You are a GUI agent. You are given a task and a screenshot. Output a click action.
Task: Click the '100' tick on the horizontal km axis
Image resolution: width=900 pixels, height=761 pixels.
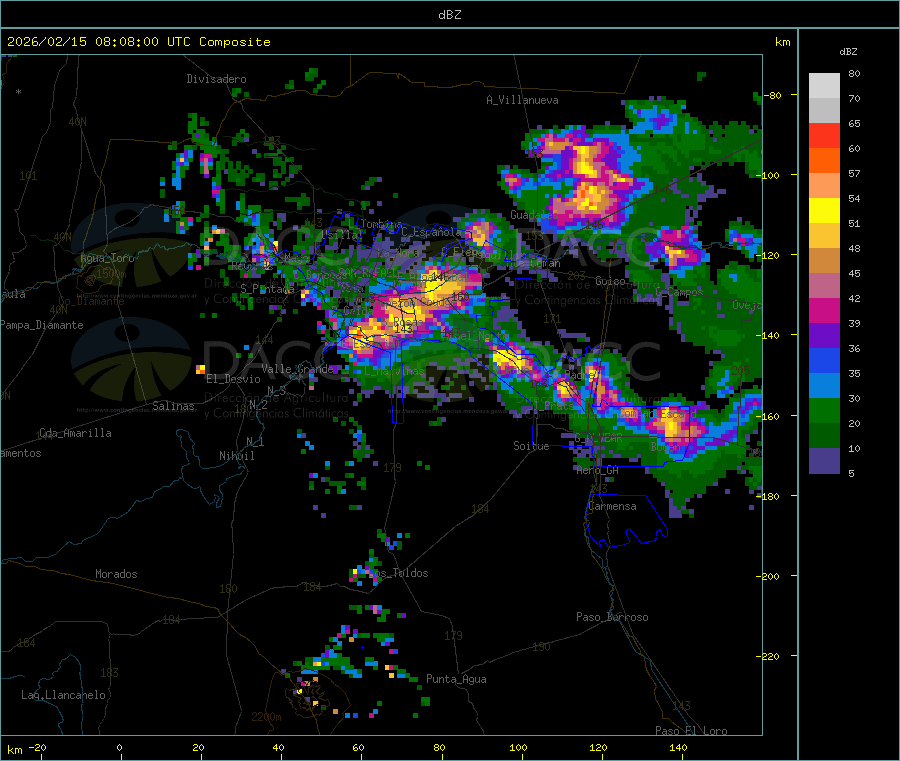point(518,747)
